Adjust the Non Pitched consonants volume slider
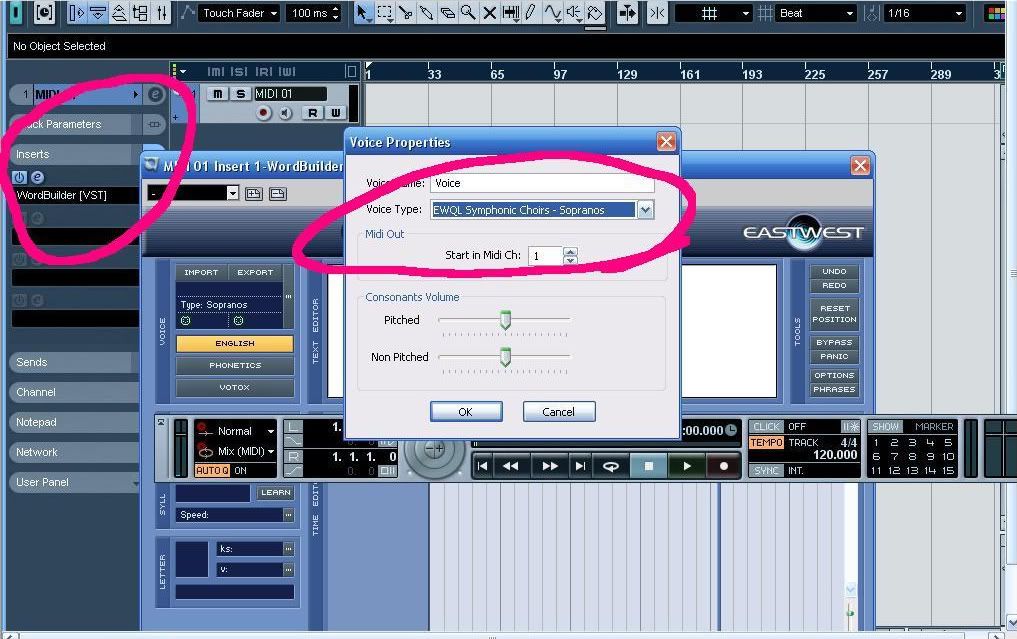1017x639 pixels. pyautogui.click(x=505, y=357)
